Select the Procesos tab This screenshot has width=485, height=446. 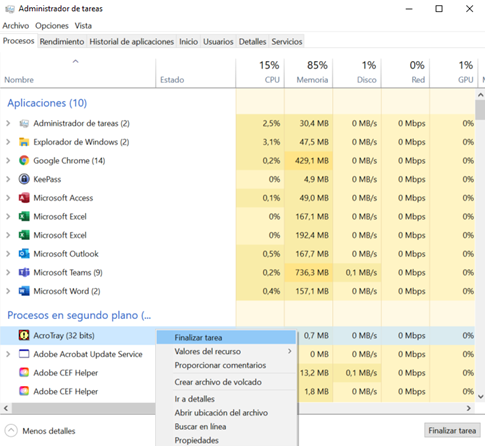pos(19,41)
